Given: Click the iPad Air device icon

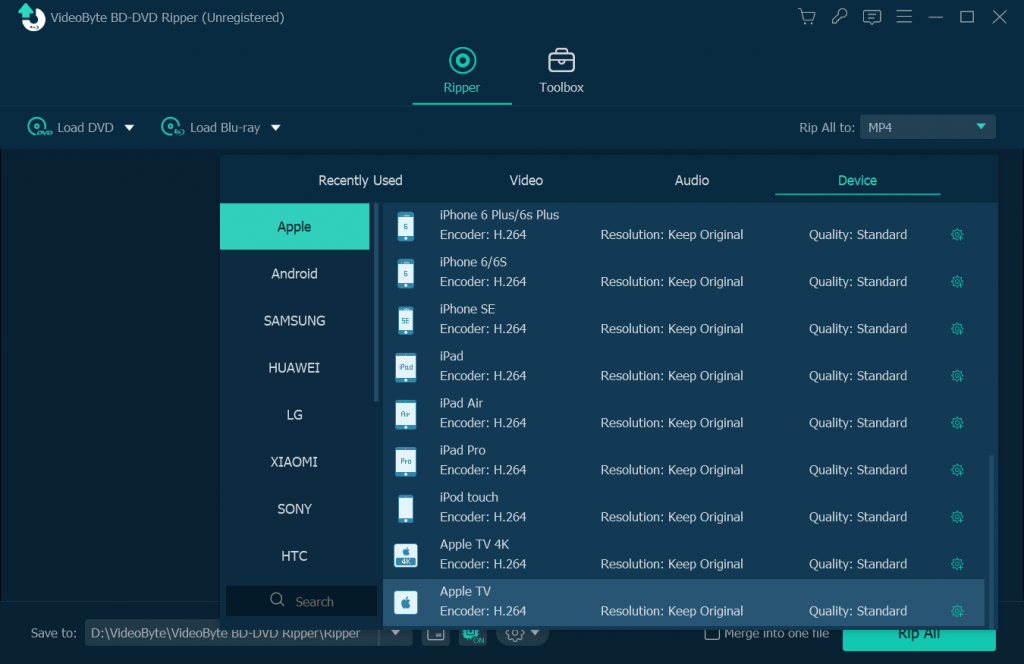Looking at the screenshot, I should [406, 415].
